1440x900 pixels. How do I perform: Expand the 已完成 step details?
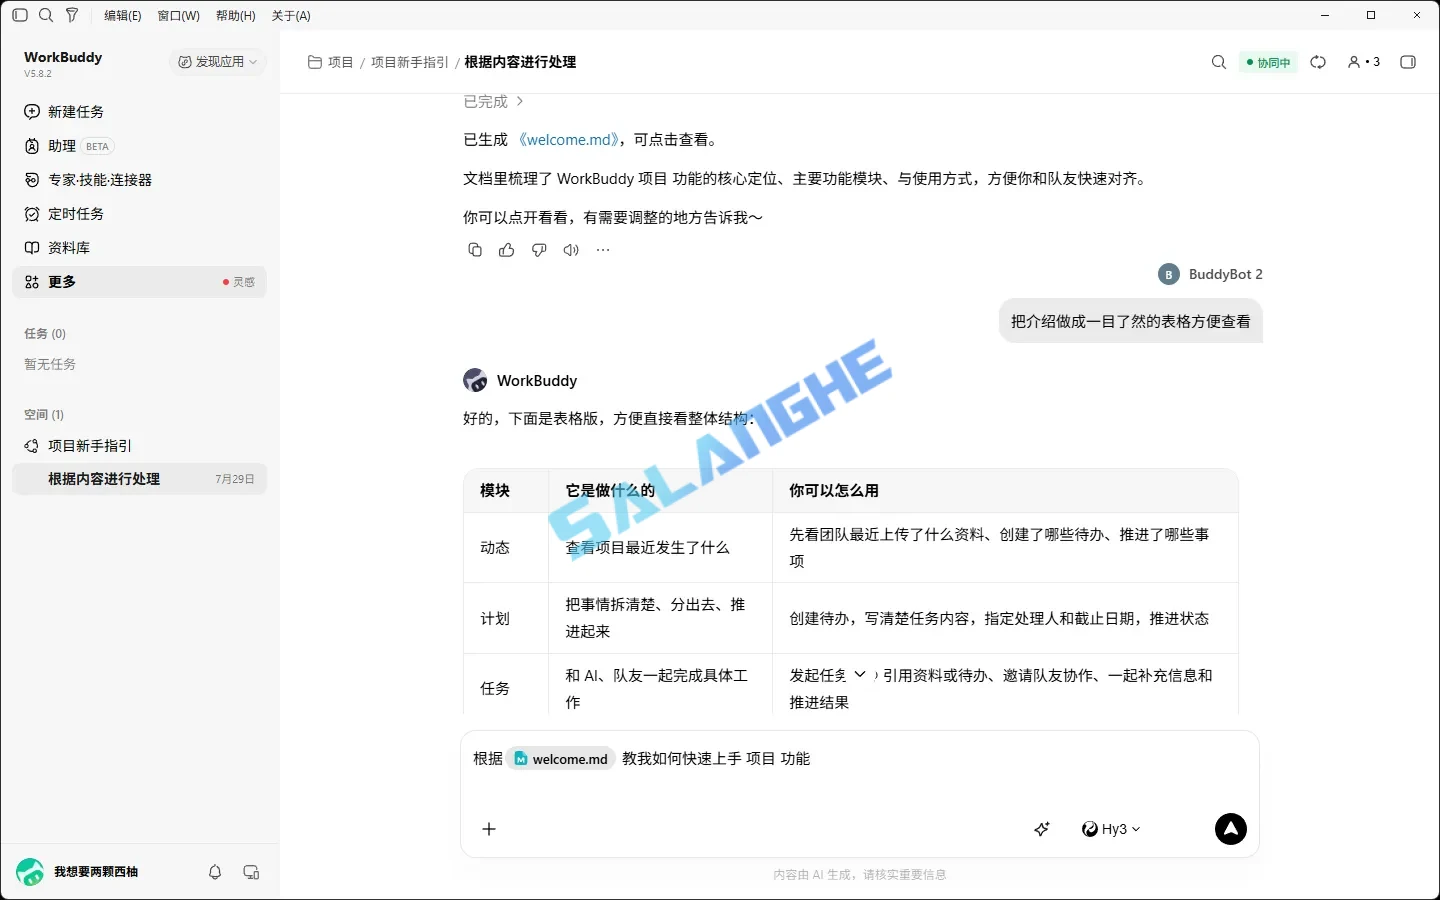(494, 101)
